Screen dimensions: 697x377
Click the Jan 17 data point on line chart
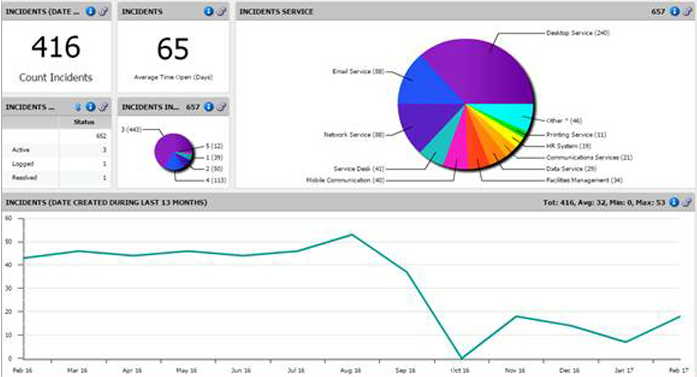coord(625,342)
